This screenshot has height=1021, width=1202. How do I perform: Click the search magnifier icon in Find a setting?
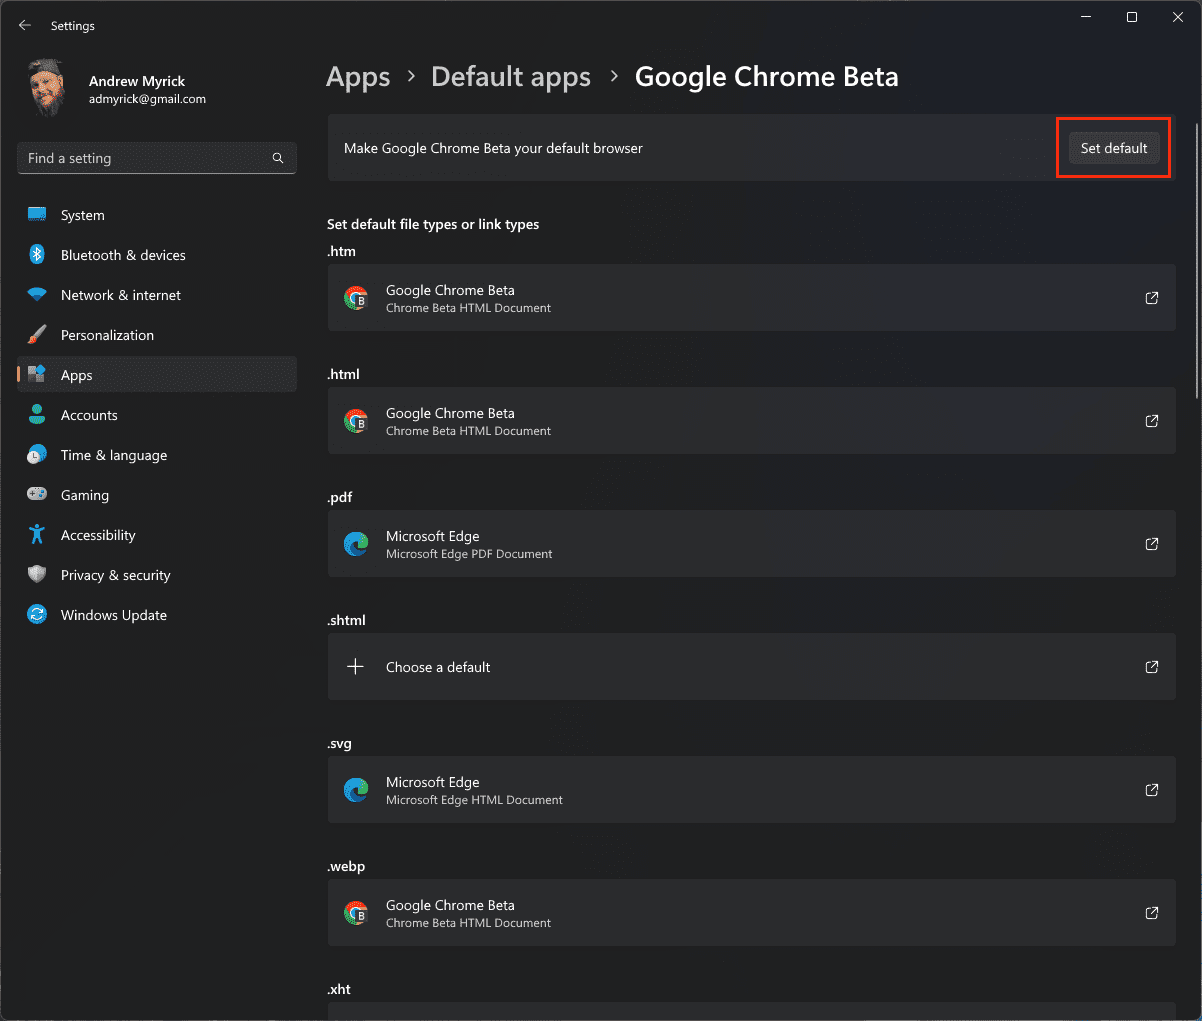[278, 158]
